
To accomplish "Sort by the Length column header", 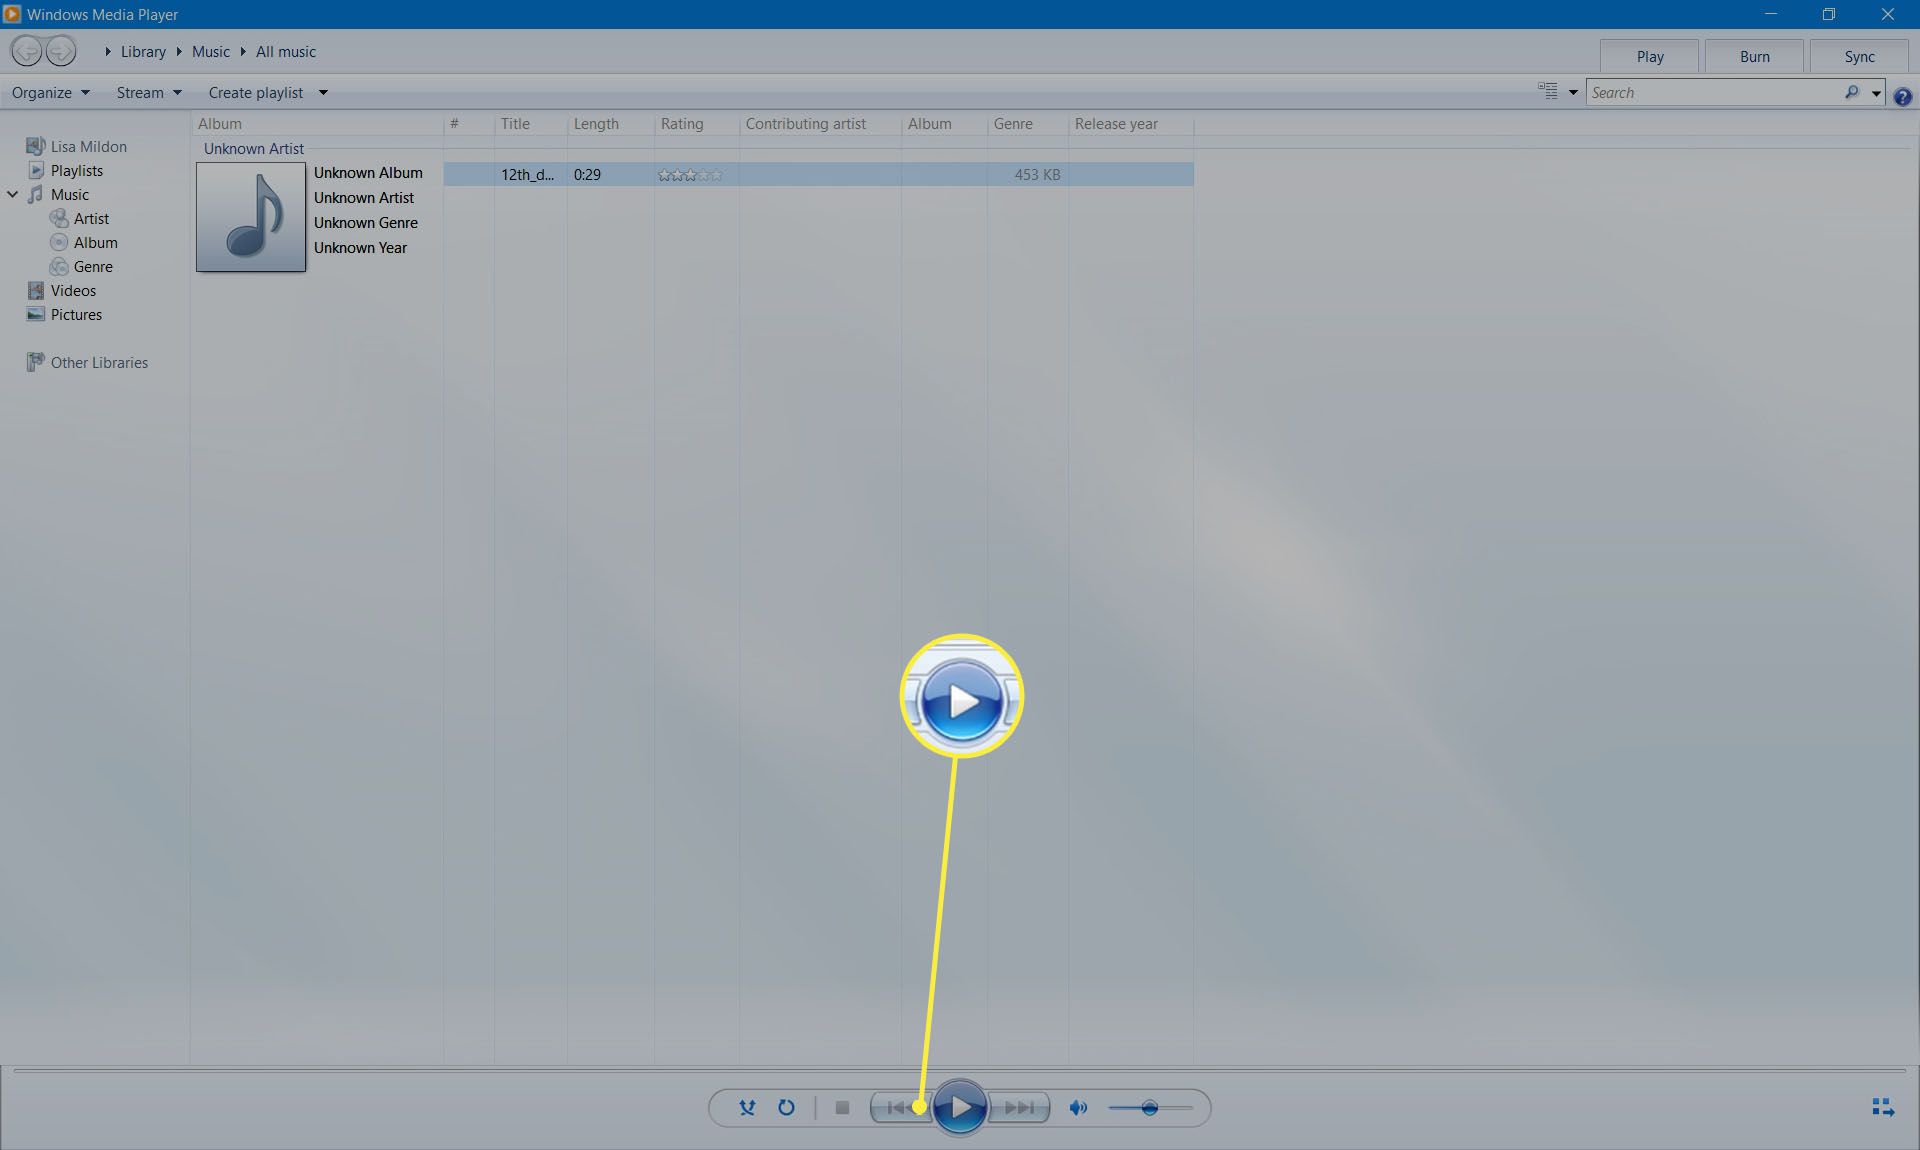I will pos(611,124).
